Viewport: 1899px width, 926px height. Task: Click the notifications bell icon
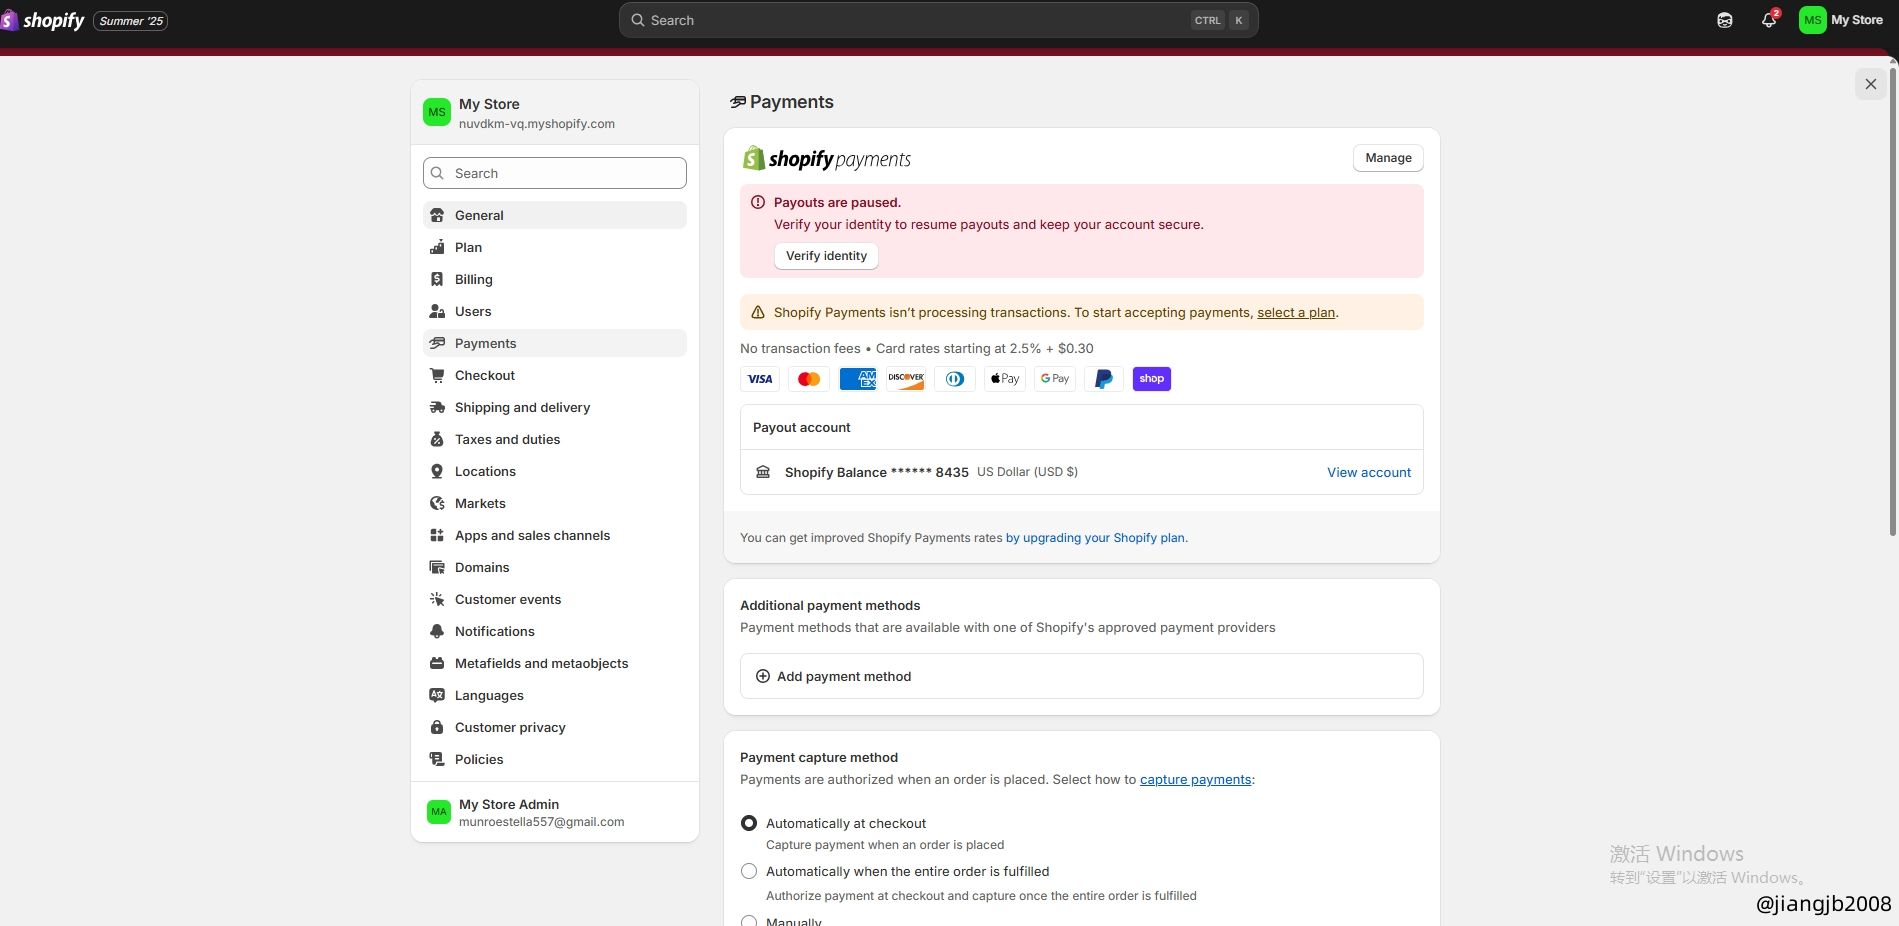(1768, 20)
